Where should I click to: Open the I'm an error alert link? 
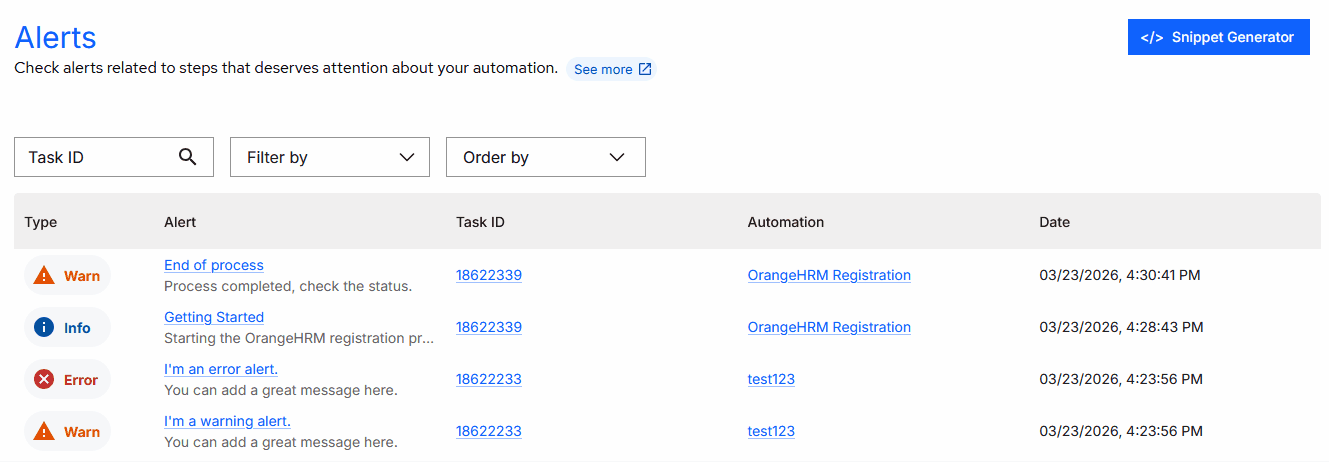[x=221, y=369]
